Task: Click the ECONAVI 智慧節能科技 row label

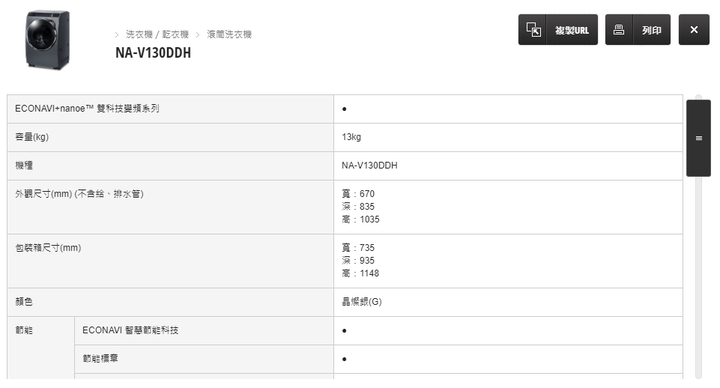Action: tap(130, 330)
